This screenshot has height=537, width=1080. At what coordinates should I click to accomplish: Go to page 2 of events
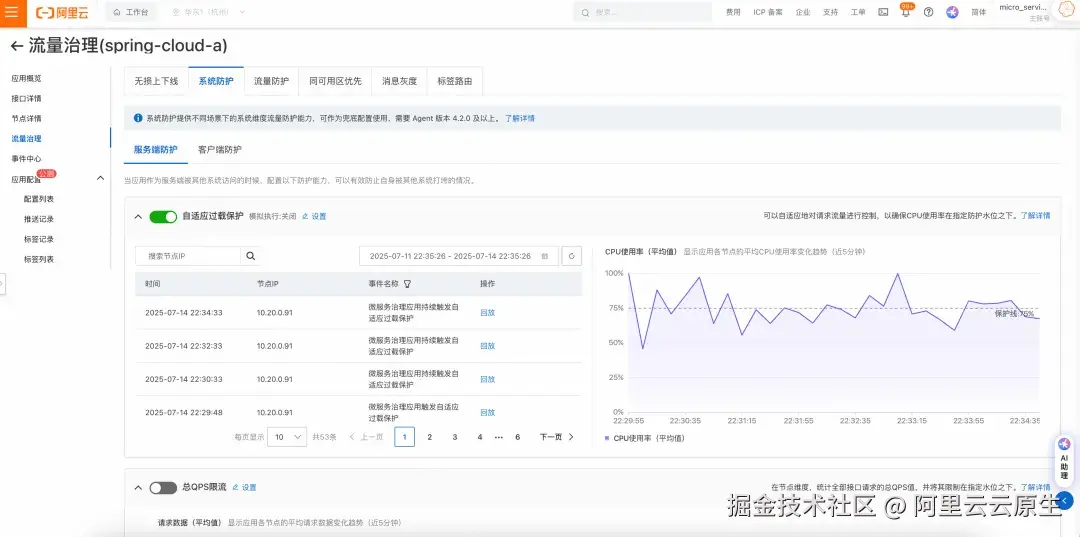click(430, 436)
